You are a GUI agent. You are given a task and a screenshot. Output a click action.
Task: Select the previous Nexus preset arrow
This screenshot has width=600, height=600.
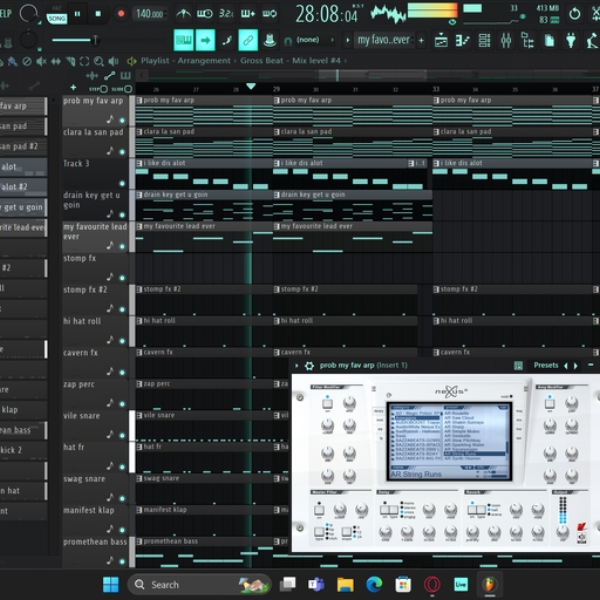click(566, 366)
